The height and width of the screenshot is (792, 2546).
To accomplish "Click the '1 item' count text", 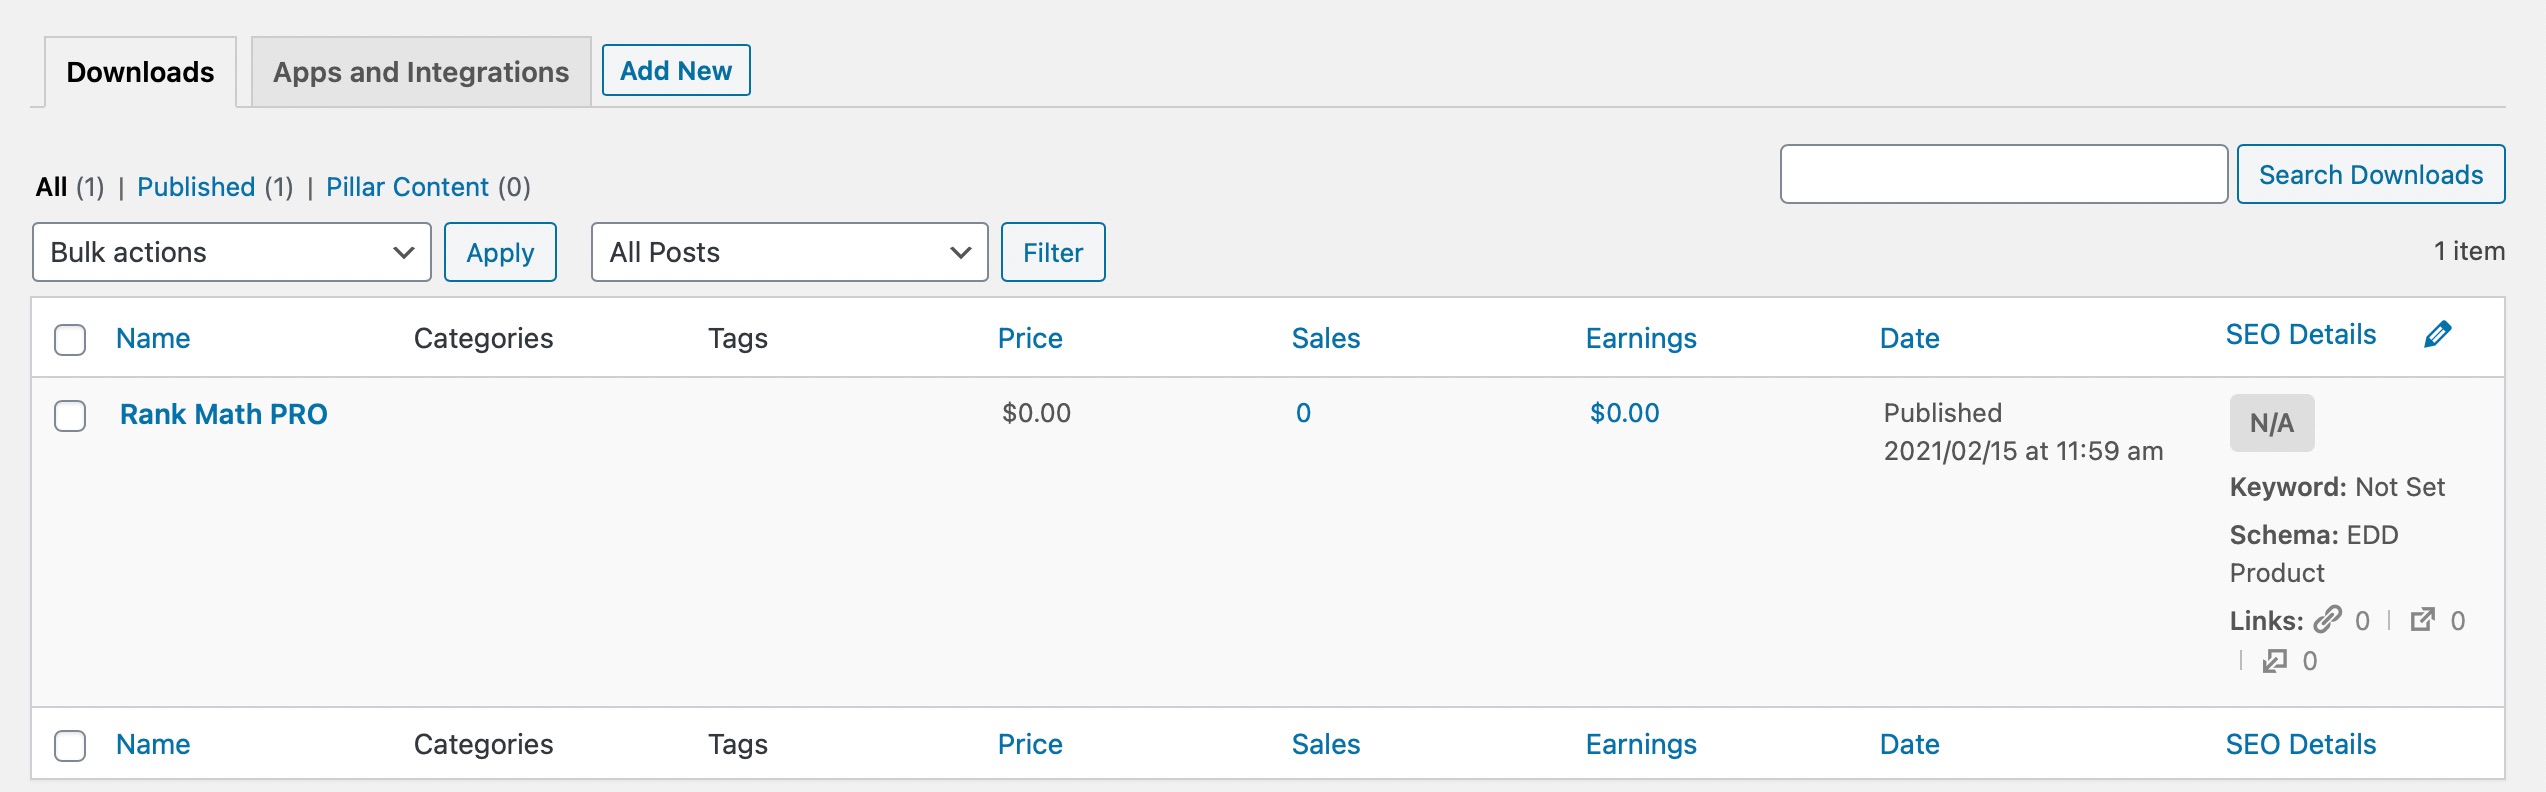I will tap(2469, 251).
